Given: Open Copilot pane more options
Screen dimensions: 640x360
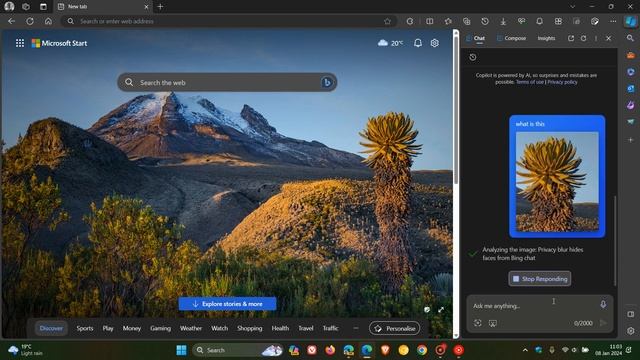Looking at the screenshot, I should (x=596, y=38).
